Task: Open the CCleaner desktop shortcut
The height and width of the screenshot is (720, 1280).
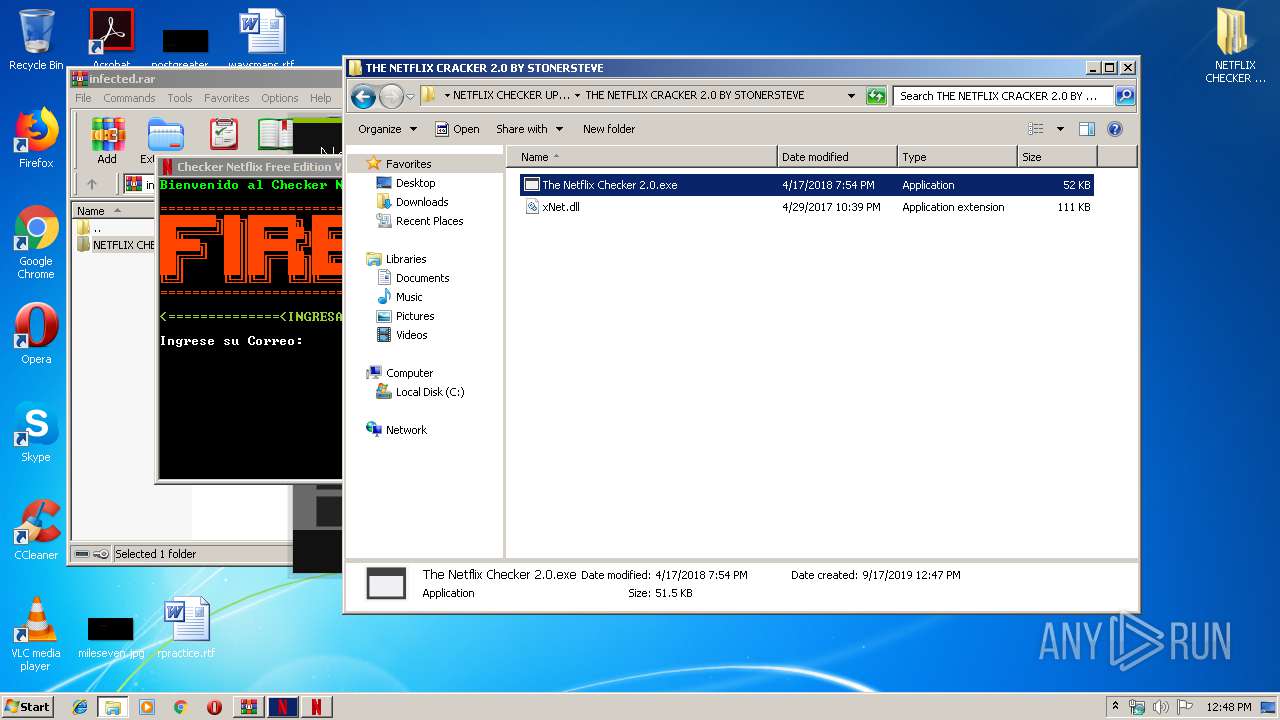Action: click(36, 530)
